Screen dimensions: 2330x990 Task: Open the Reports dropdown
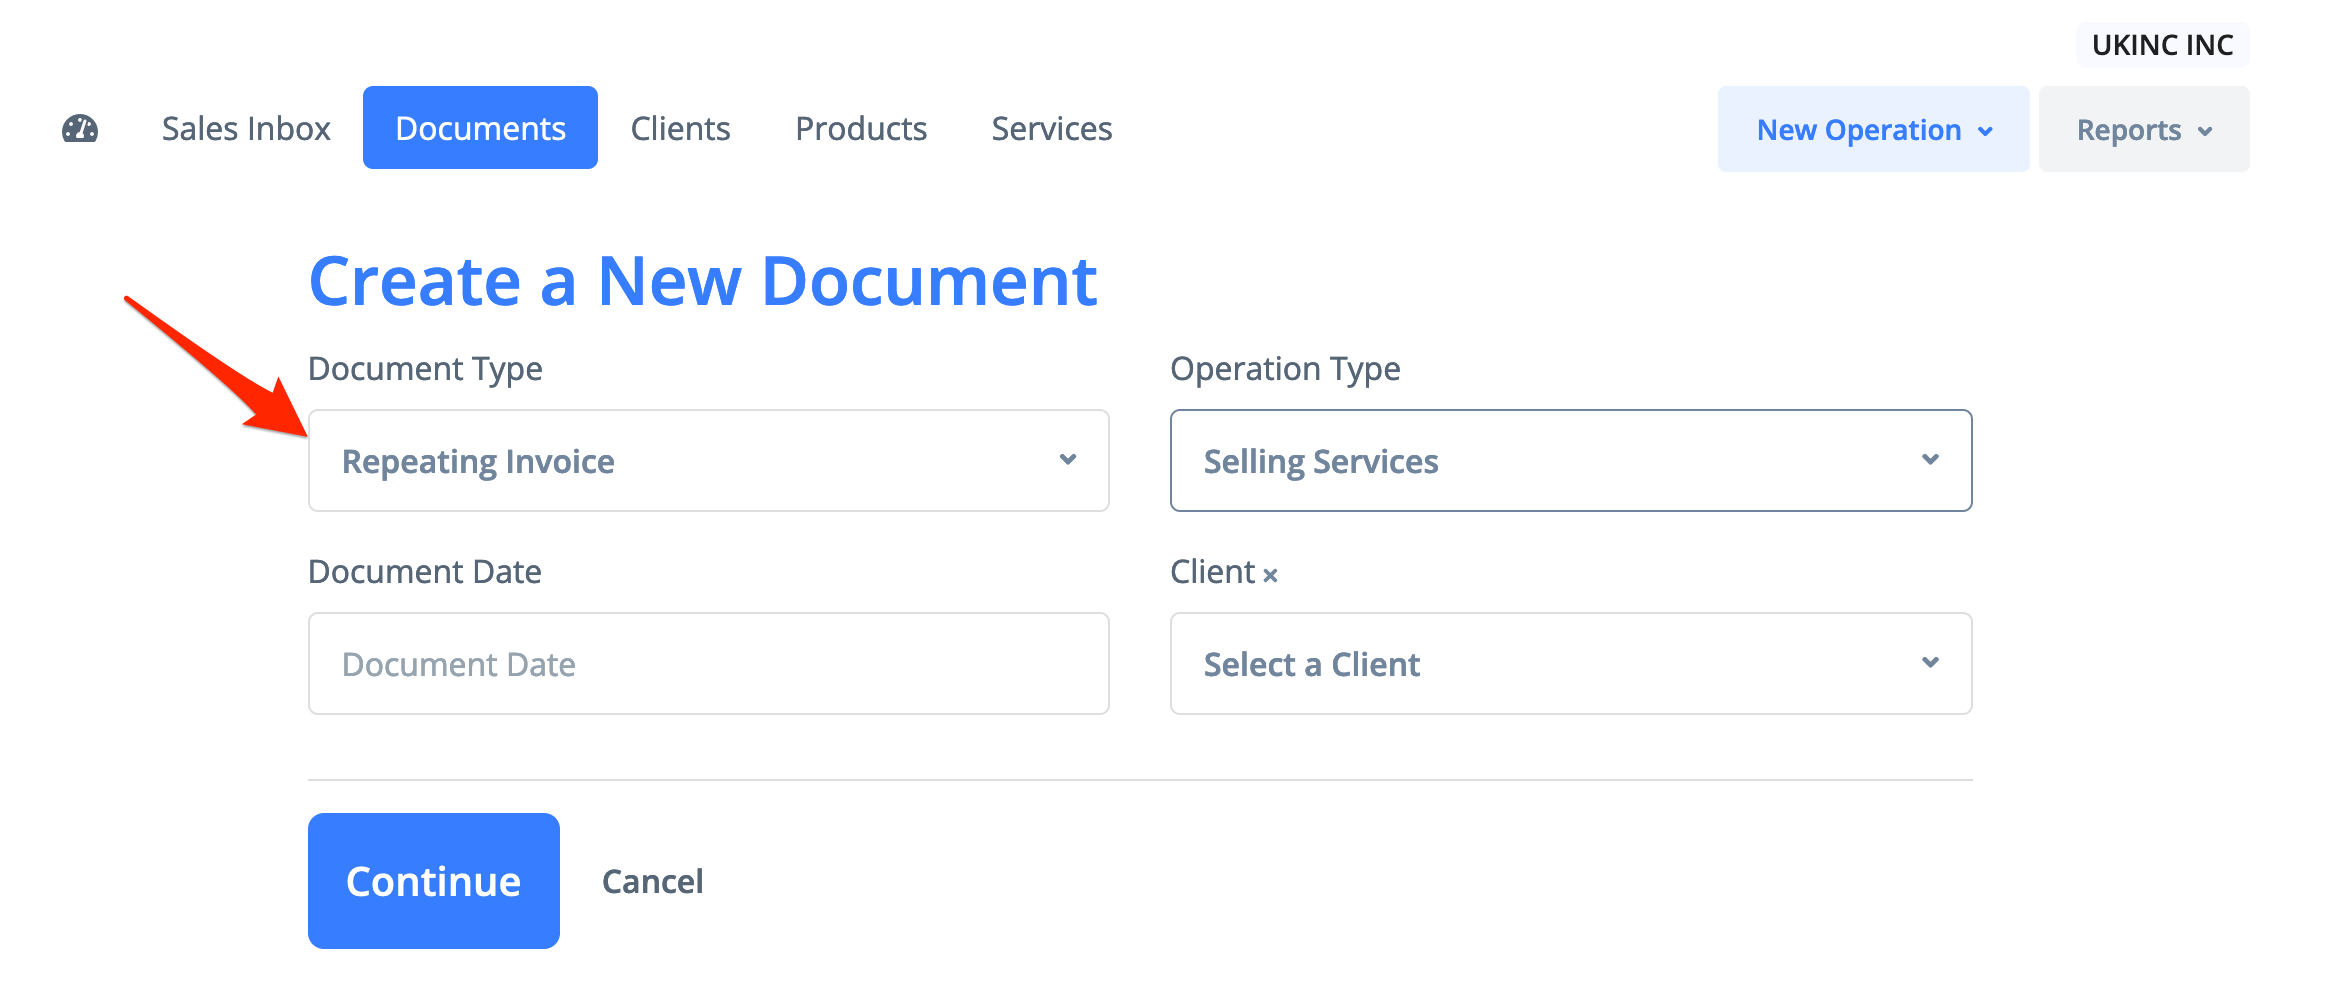[x=2144, y=129]
